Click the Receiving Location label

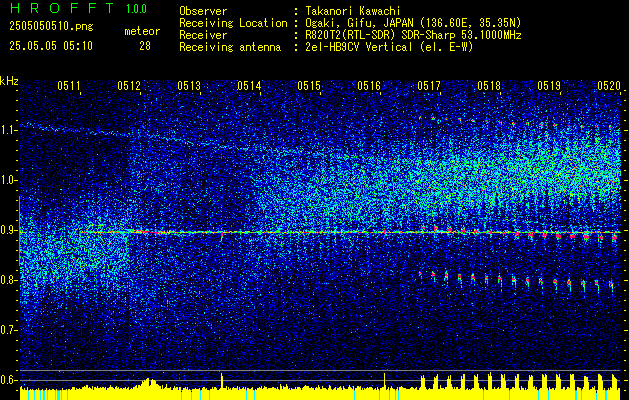[233, 23]
